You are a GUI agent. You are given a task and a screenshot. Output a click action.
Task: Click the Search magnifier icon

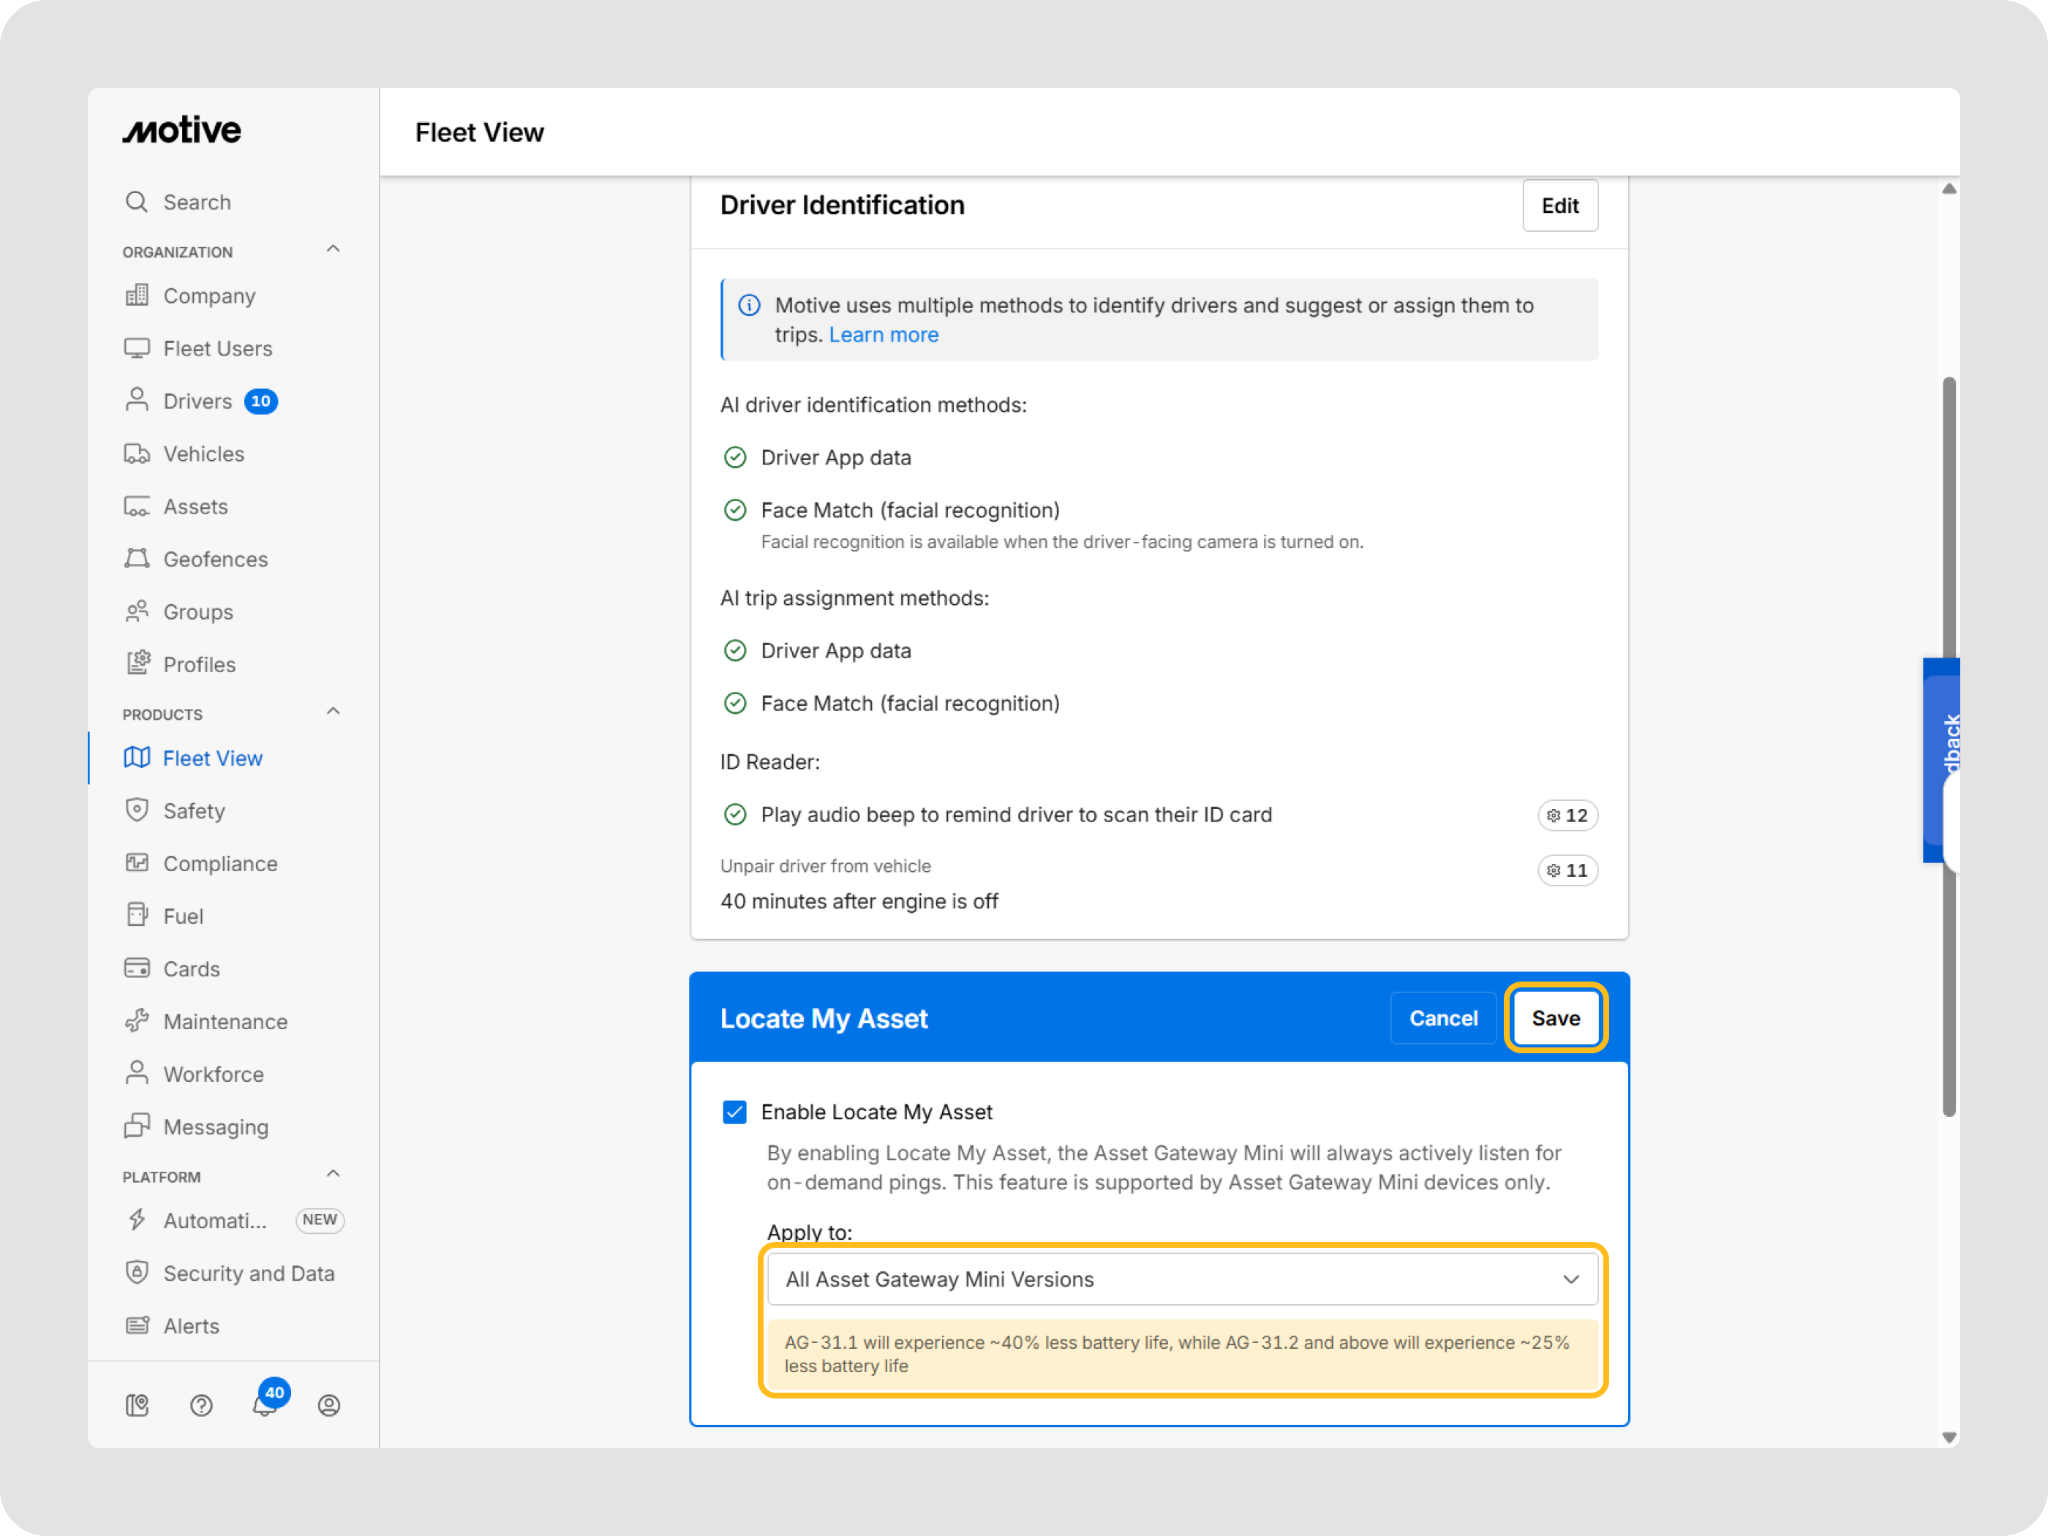(x=137, y=202)
